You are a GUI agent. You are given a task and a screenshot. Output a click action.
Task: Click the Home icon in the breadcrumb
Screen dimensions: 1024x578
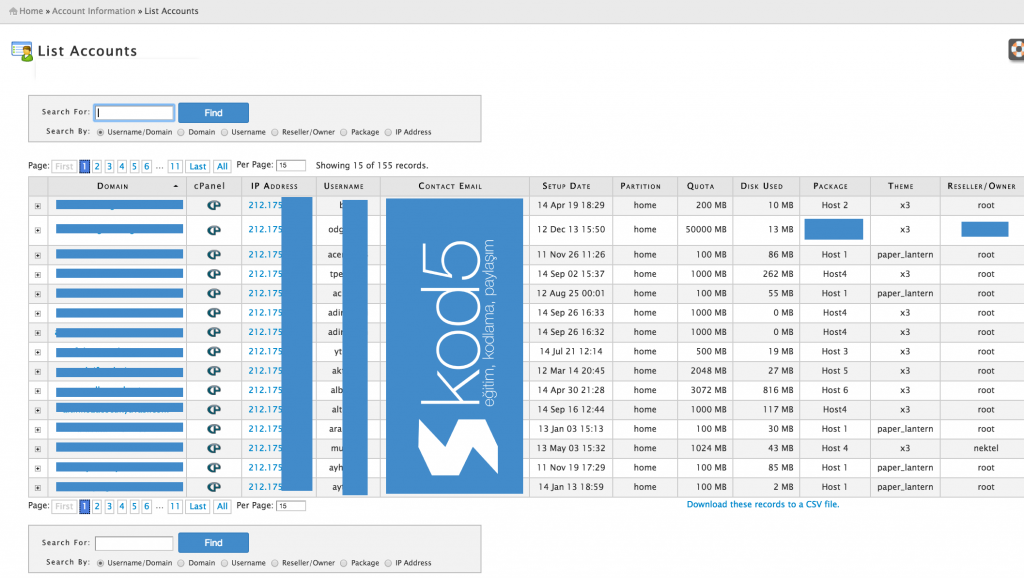(13, 11)
